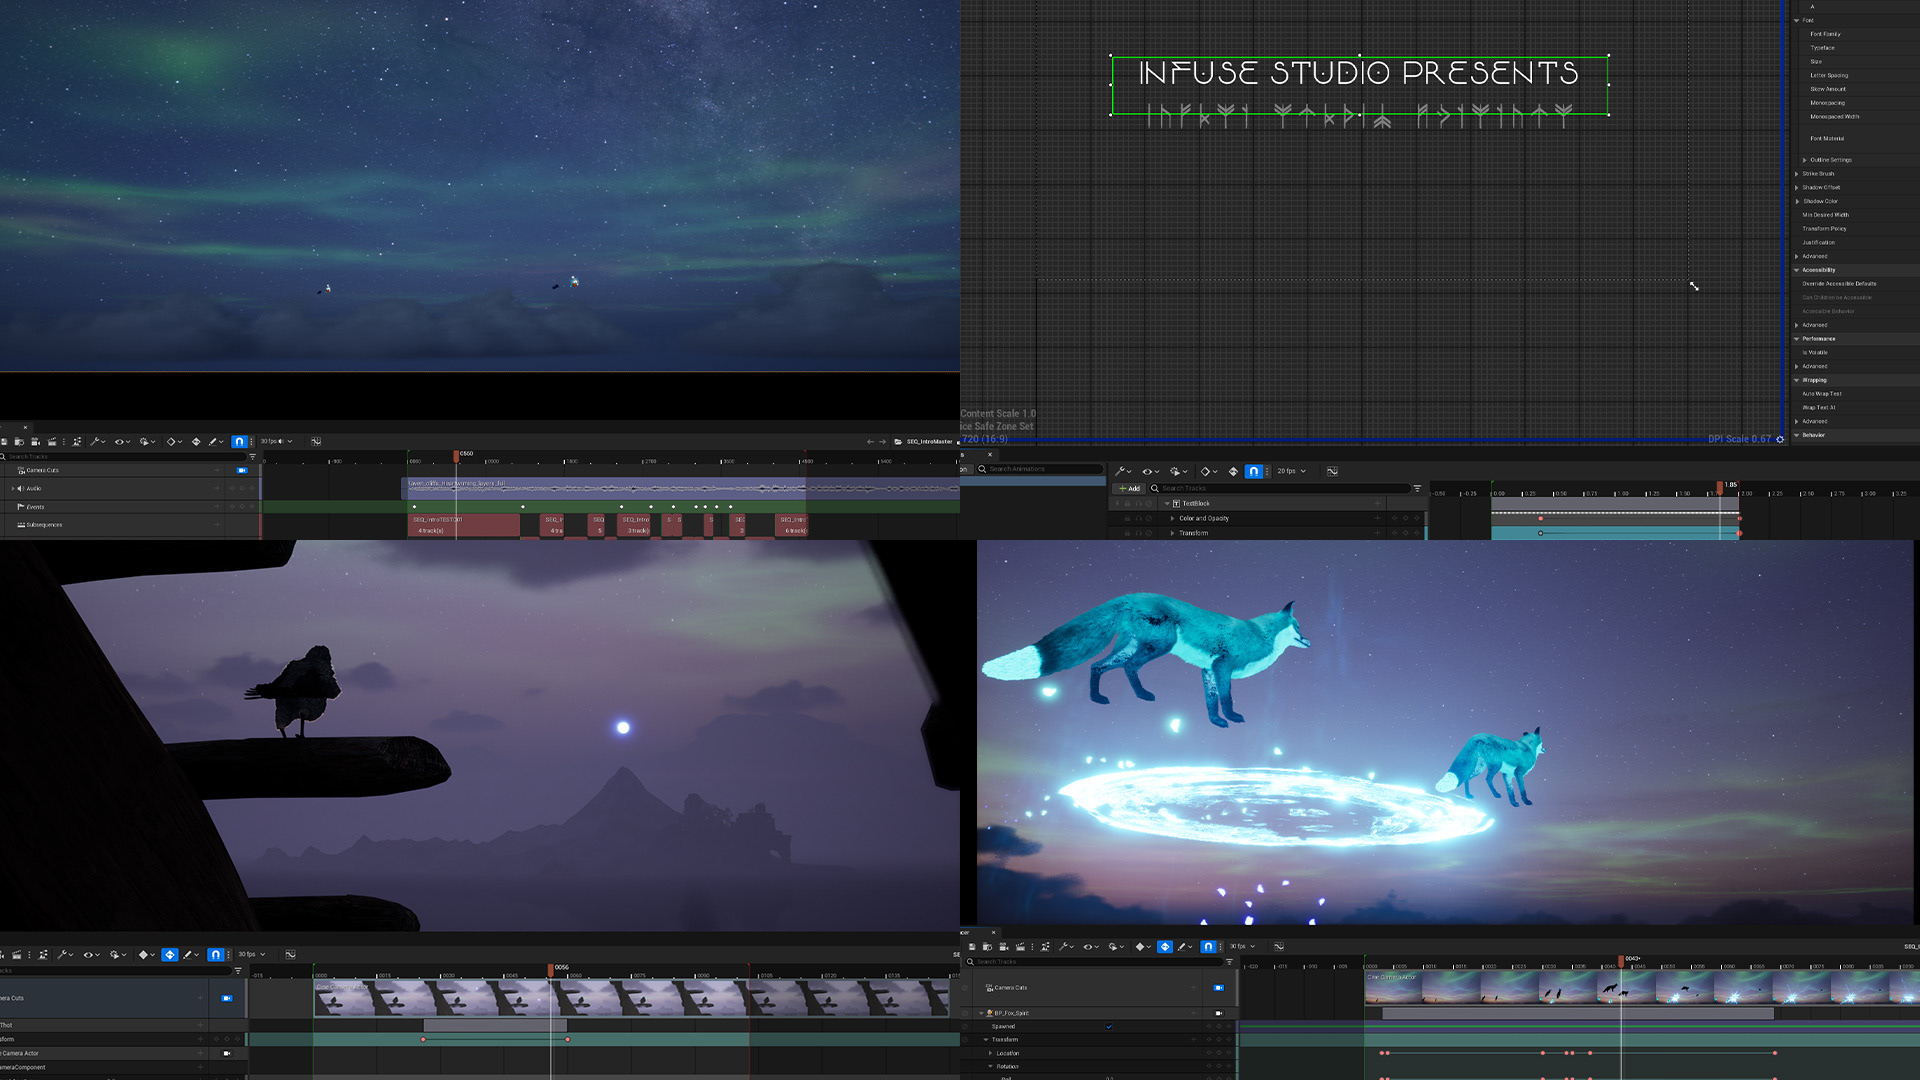Image resolution: width=1920 pixels, height=1080 pixels.
Task: Toggle snapping magnet in SEQ_IntroMaster sequencer toolbar
Action: [239, 441]
